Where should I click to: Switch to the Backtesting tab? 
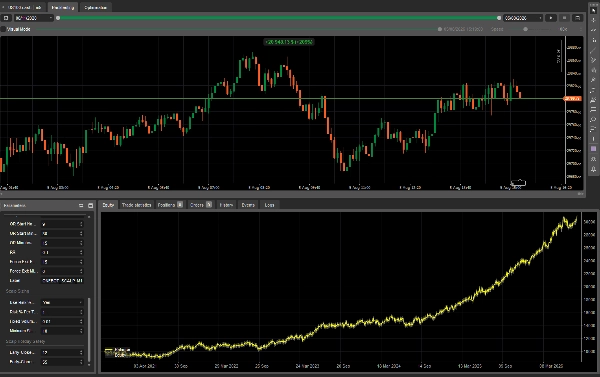(x=63, y=7)
